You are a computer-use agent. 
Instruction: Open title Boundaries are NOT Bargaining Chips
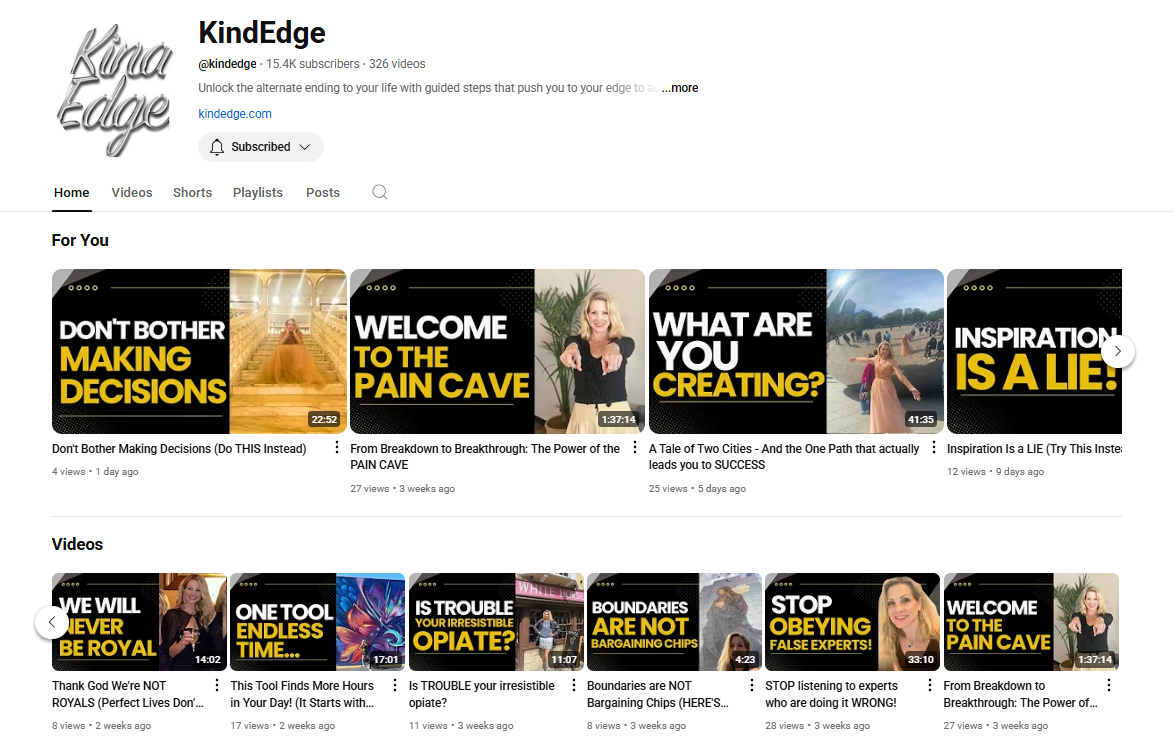(658, 694)
